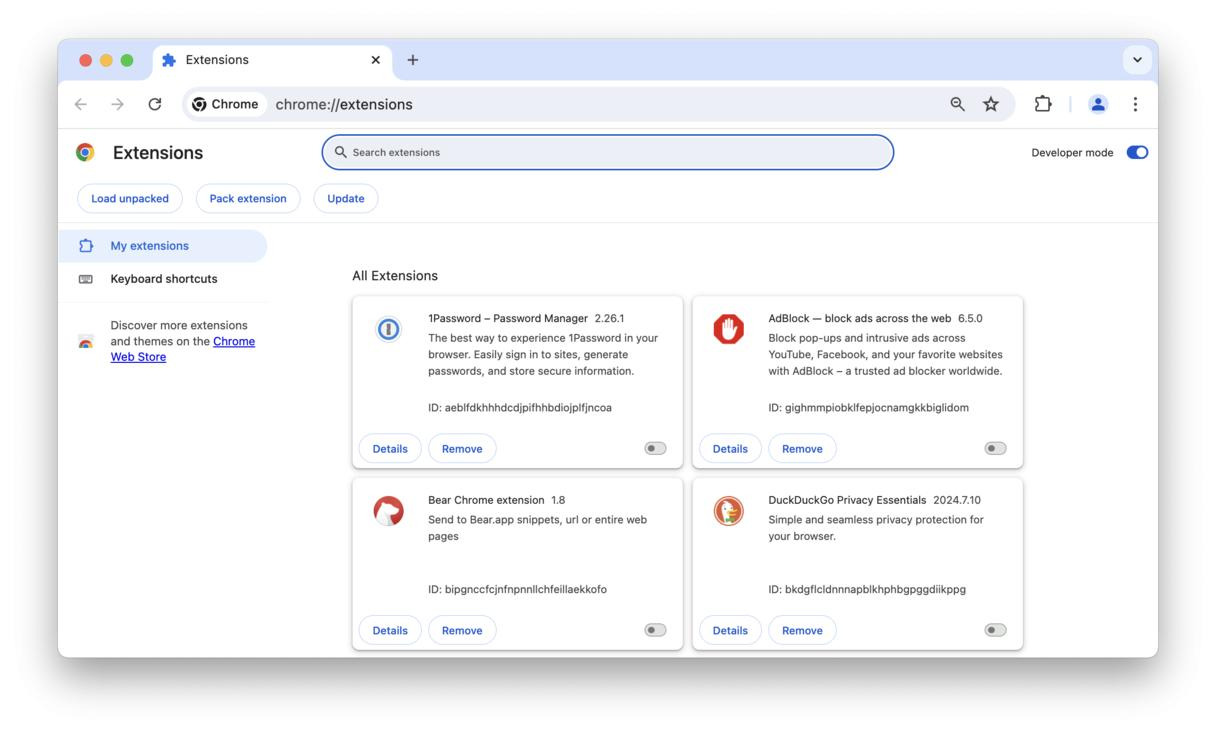Open Details for 1Password
The width and height of the screenshot is (1216, 734).
pos(390,449)
